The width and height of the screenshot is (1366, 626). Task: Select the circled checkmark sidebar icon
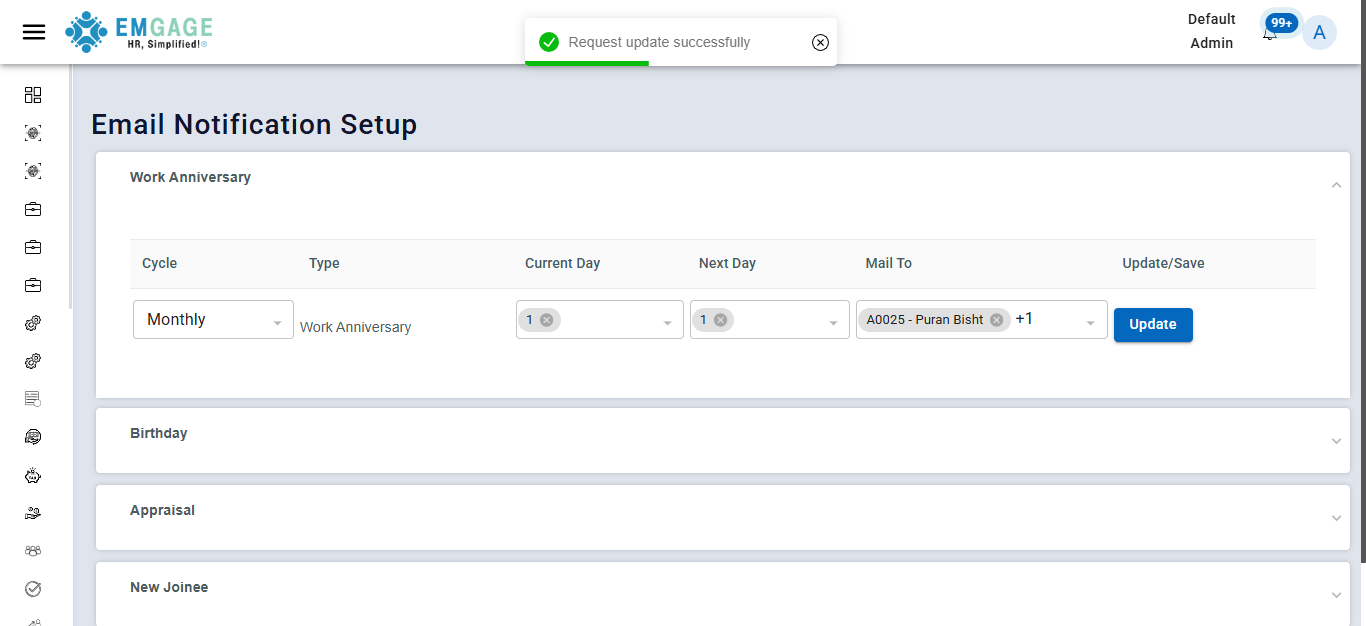point(33,589)
